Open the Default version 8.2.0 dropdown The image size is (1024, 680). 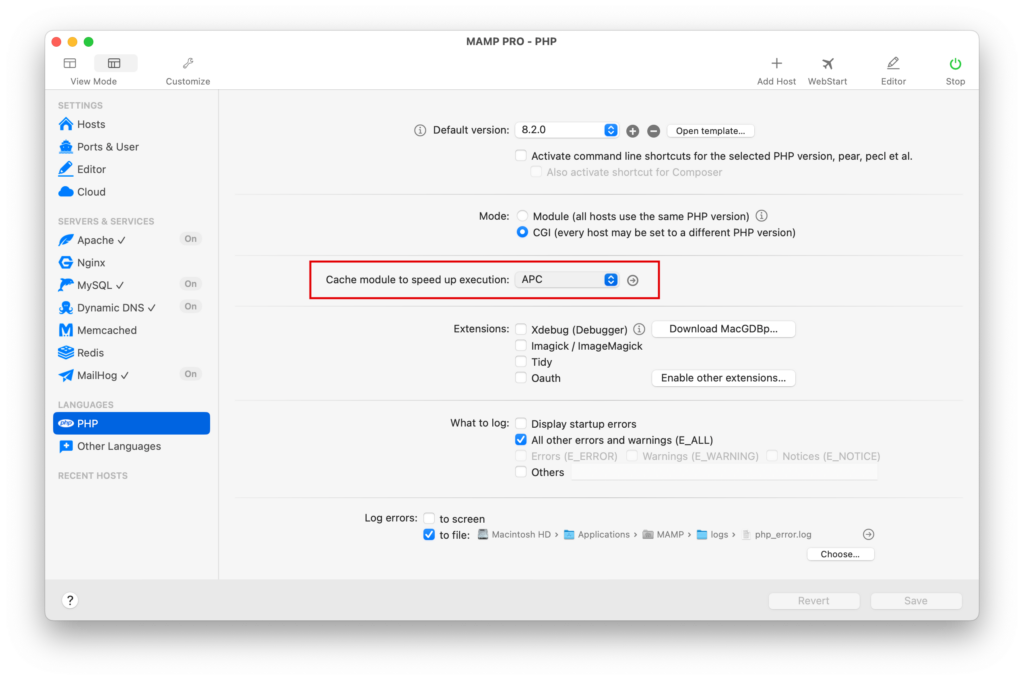(x=566, y=130)
